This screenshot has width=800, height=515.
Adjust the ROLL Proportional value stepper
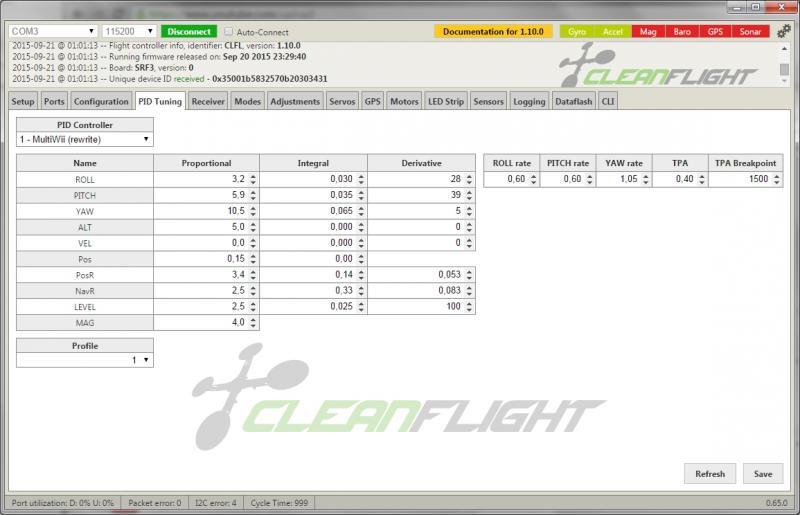pos(252,179)
